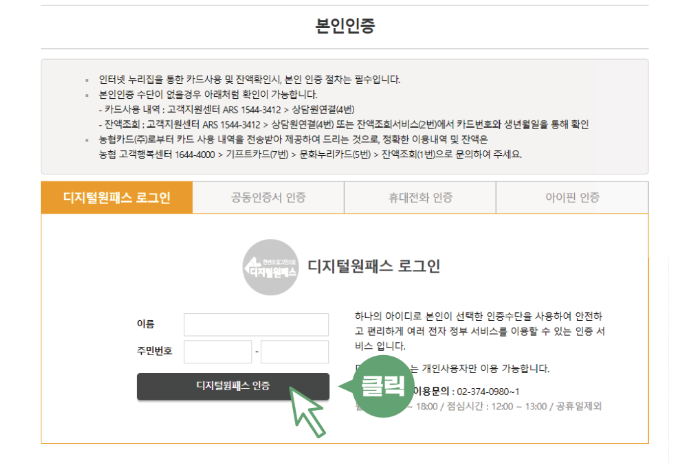Focus the first 주민번호 input box
Screen dimensions: 674x473
[218, 352]
